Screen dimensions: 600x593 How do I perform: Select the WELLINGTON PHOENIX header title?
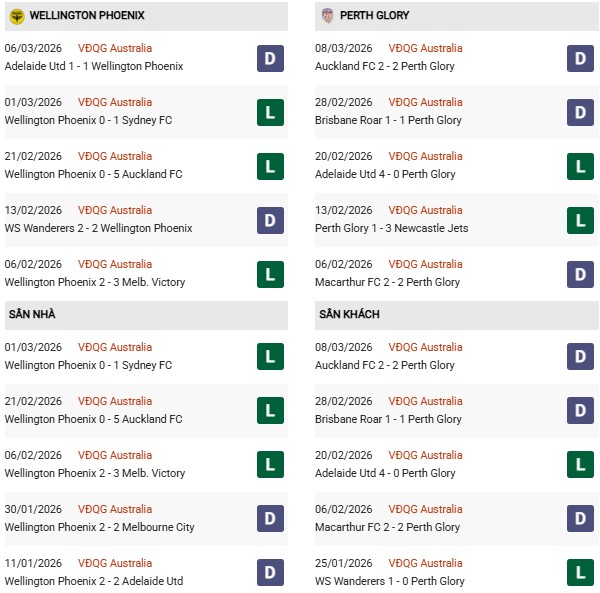pos(87,16)
